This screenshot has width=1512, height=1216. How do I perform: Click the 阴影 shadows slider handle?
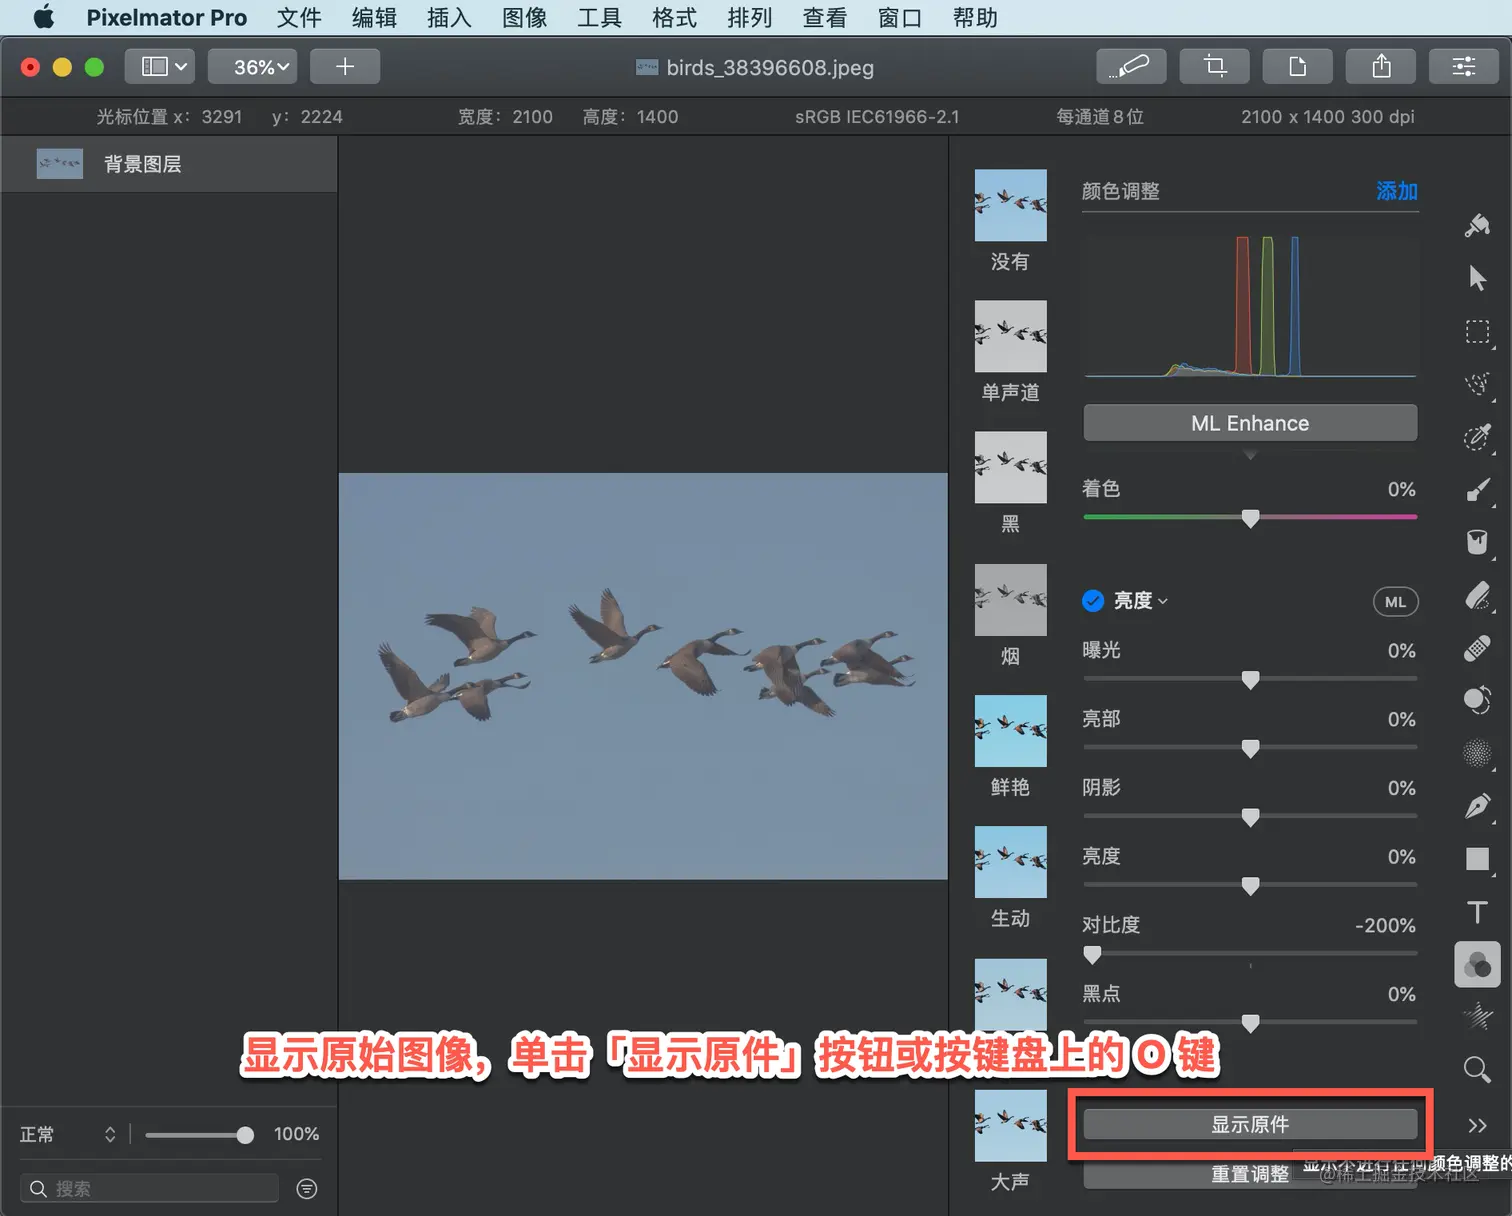1250,818
